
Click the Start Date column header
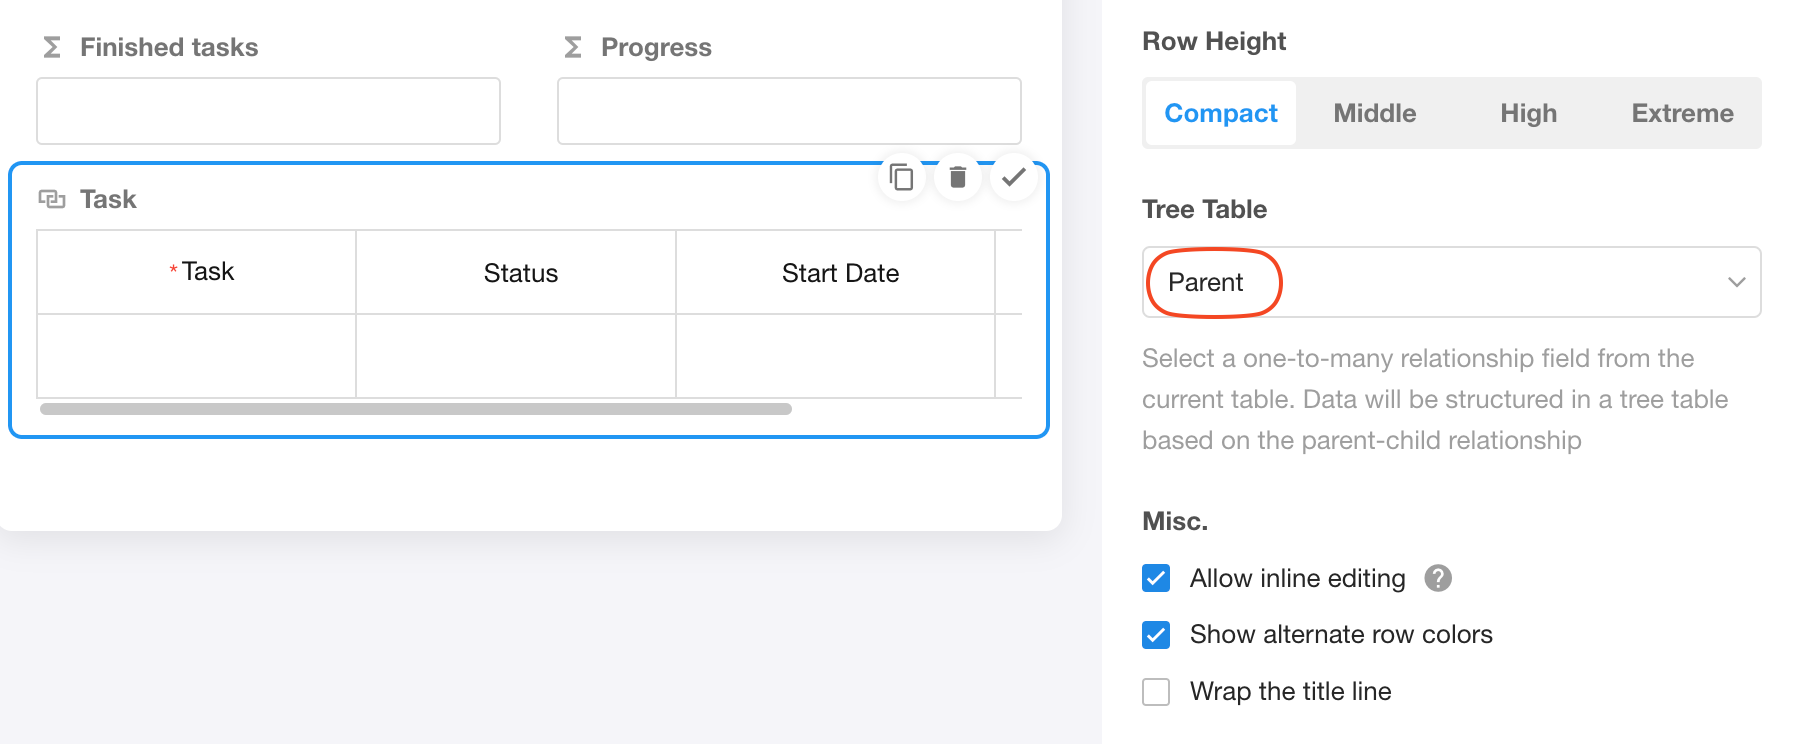click(x=839, y=273)
